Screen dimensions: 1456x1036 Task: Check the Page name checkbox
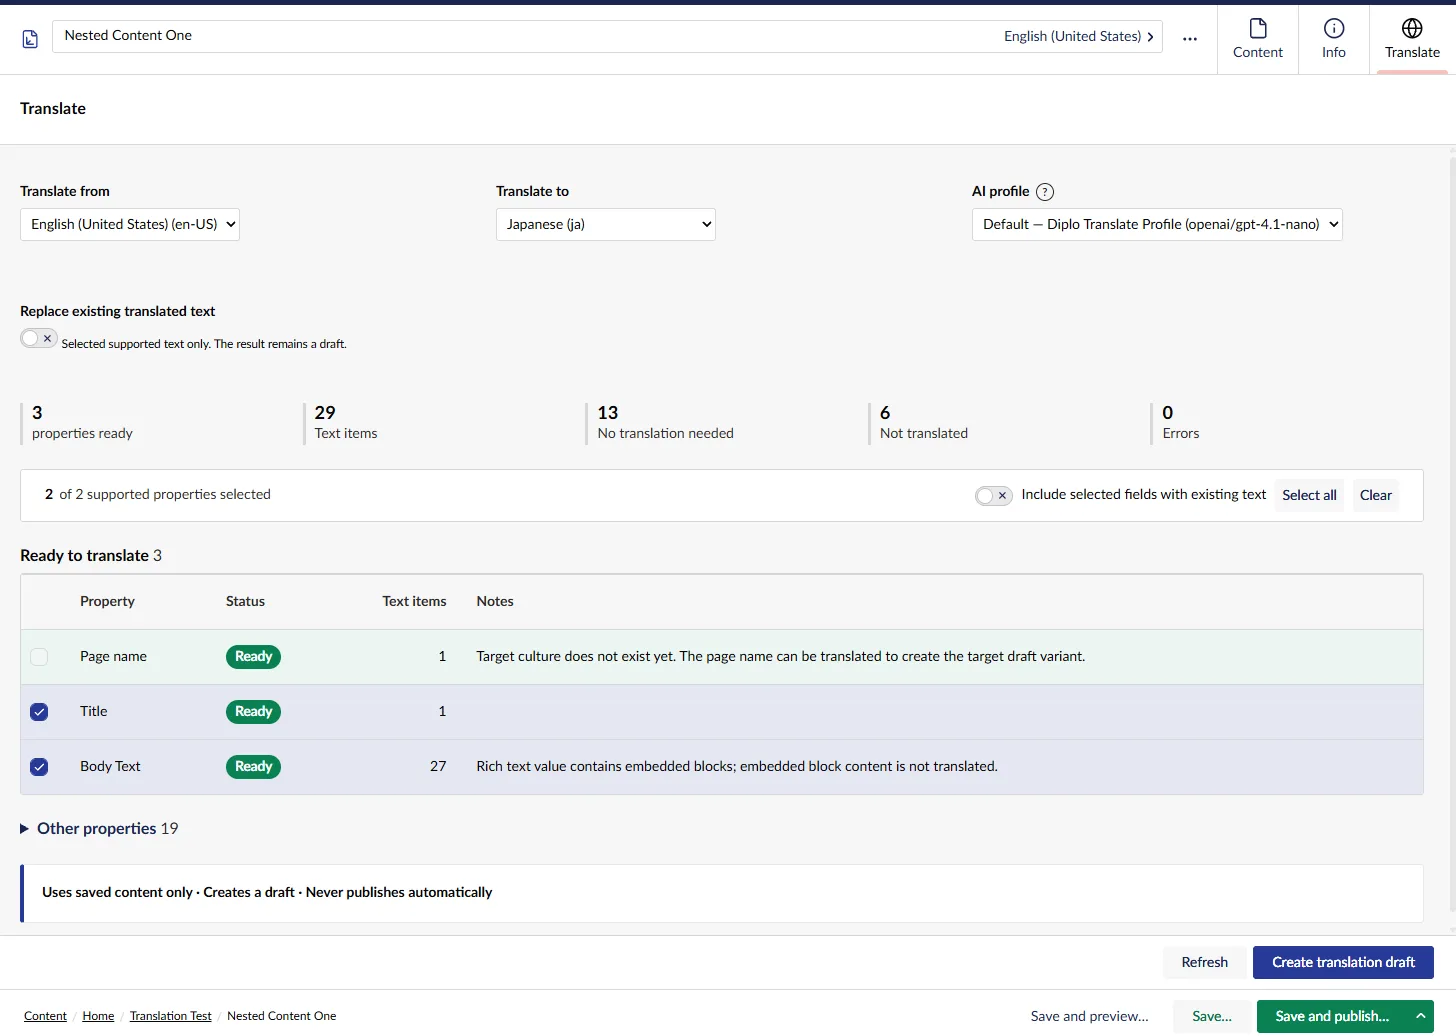point(39,657)
